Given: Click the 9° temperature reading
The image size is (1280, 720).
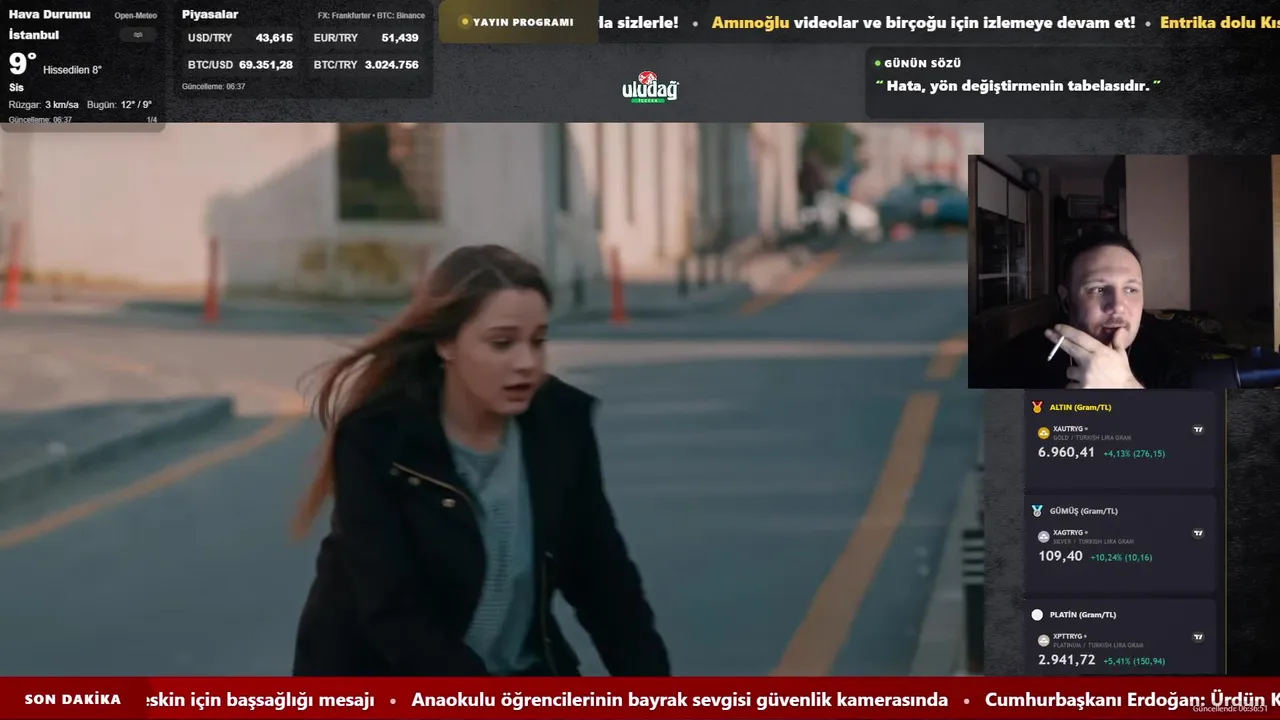Looking at the screenshot, I should pos(22,64).
